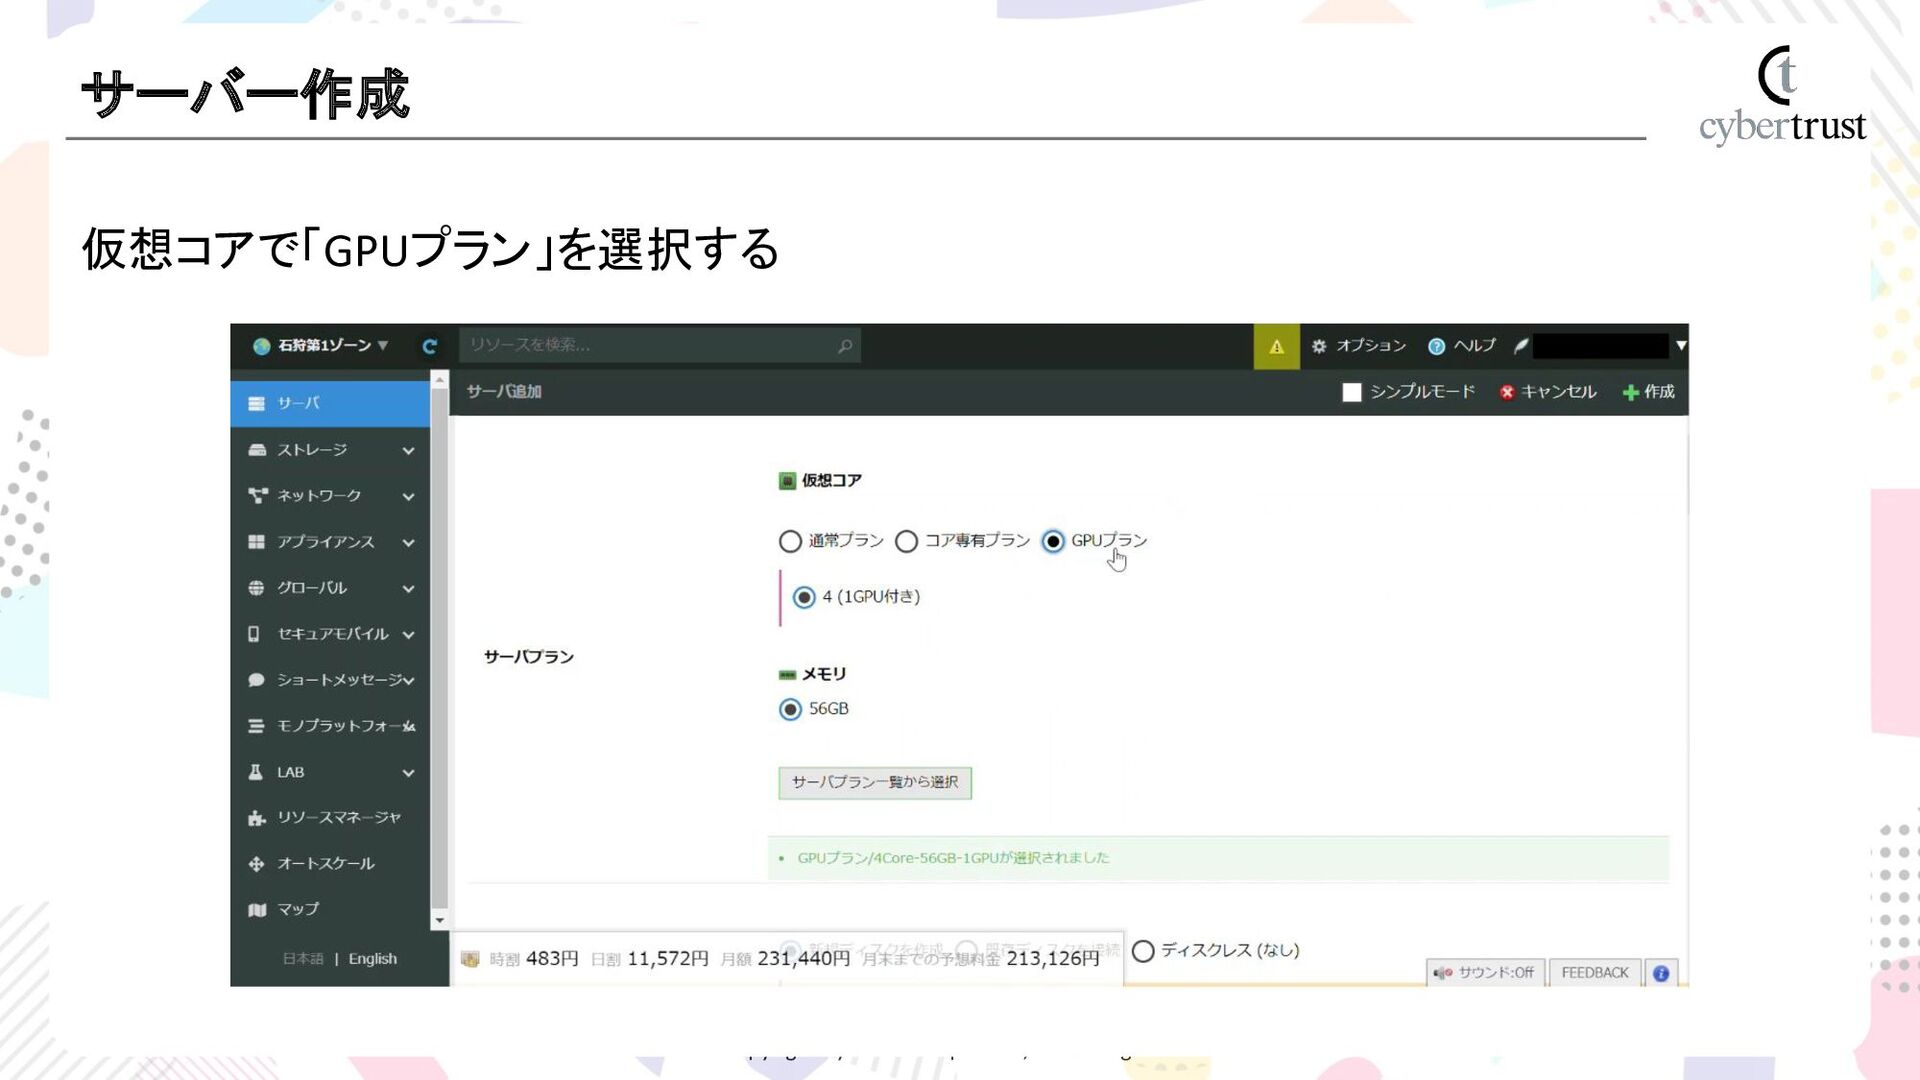Click the サウンド:Off button
Viewport: 1920px width, 1080px height.
coord(1485,973)
